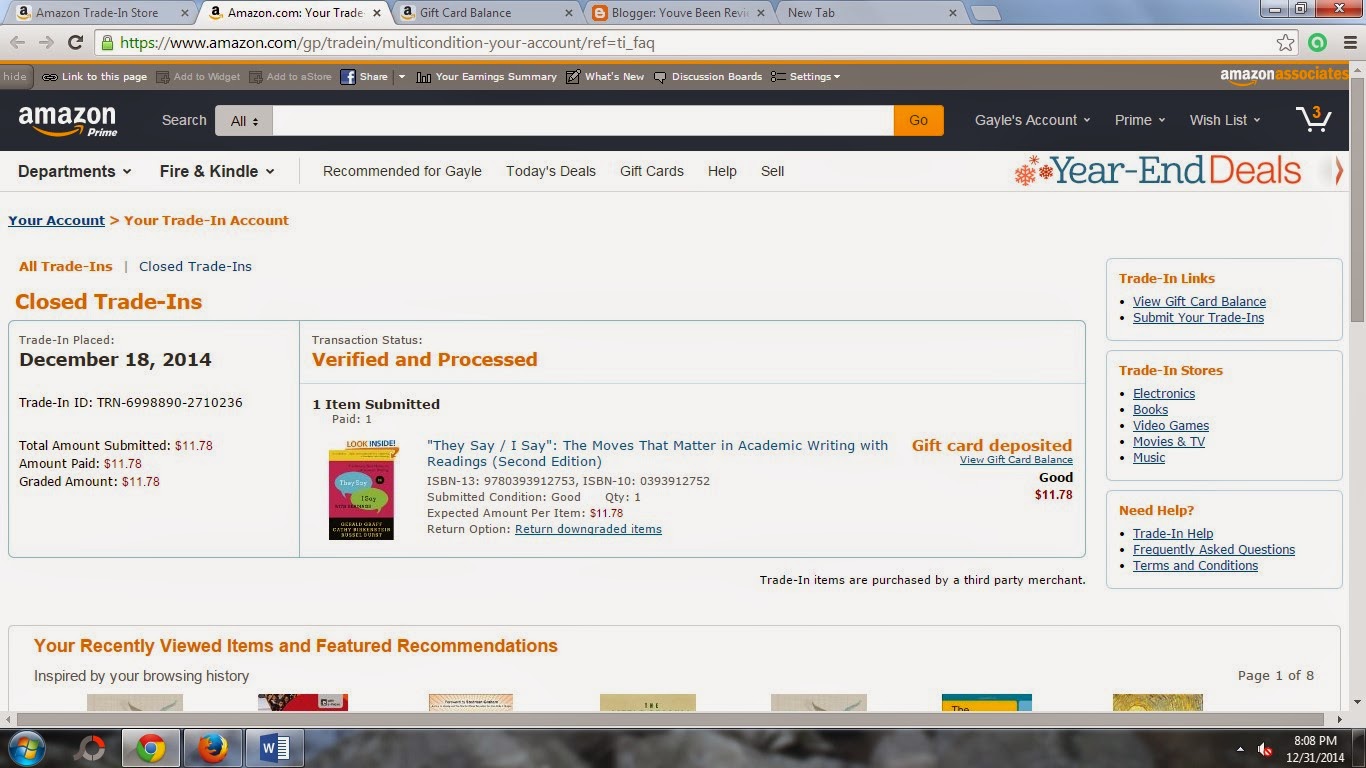Viewport: 1366px width, 768px height.
Task: Open the green extension icon in Chrome toolbar
Action: (1317, 43)
